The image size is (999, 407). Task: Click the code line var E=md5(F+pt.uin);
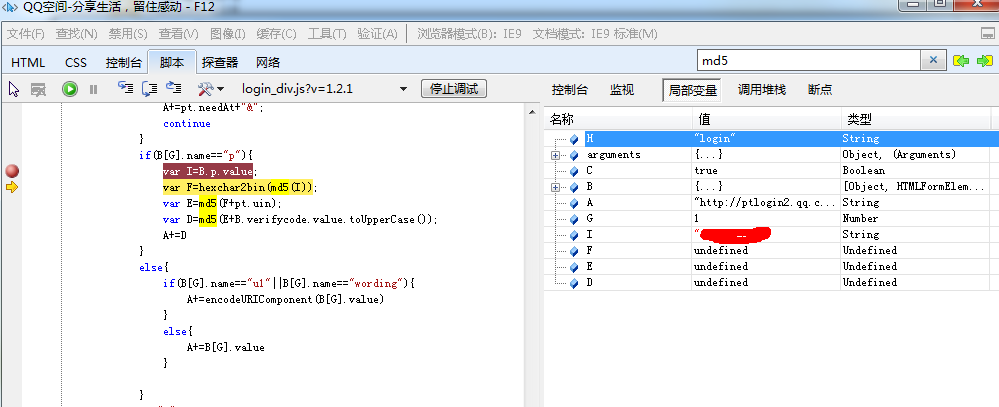pos(222,203)
